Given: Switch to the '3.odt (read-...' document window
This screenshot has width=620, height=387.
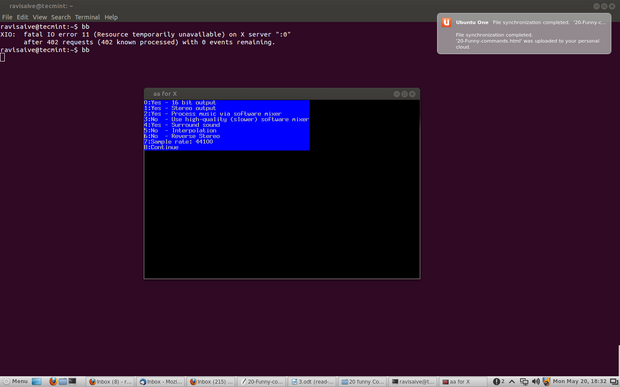Looking at the screenshot, I should [312, 381].
